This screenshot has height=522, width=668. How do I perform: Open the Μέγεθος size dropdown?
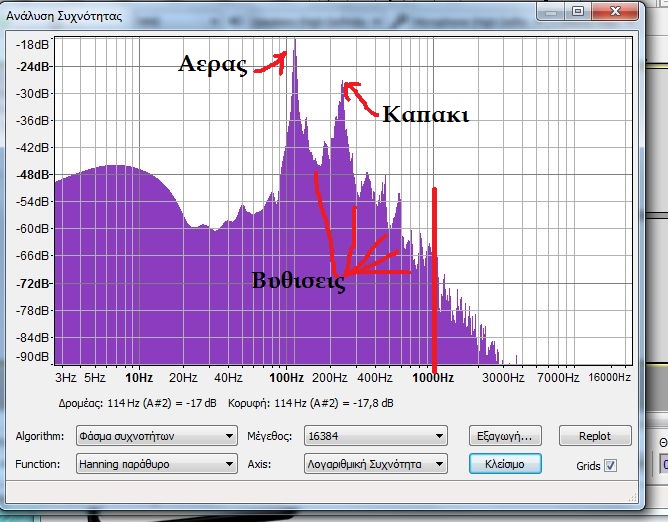(x=375, y=436)
